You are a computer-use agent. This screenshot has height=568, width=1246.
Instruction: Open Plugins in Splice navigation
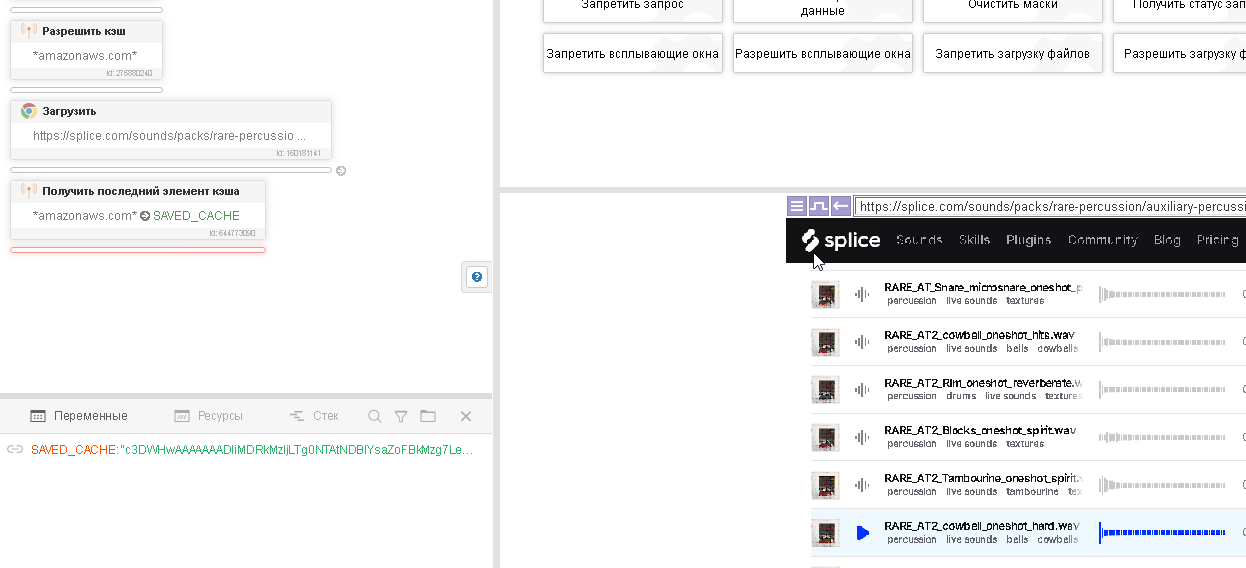click(1028, 240)
